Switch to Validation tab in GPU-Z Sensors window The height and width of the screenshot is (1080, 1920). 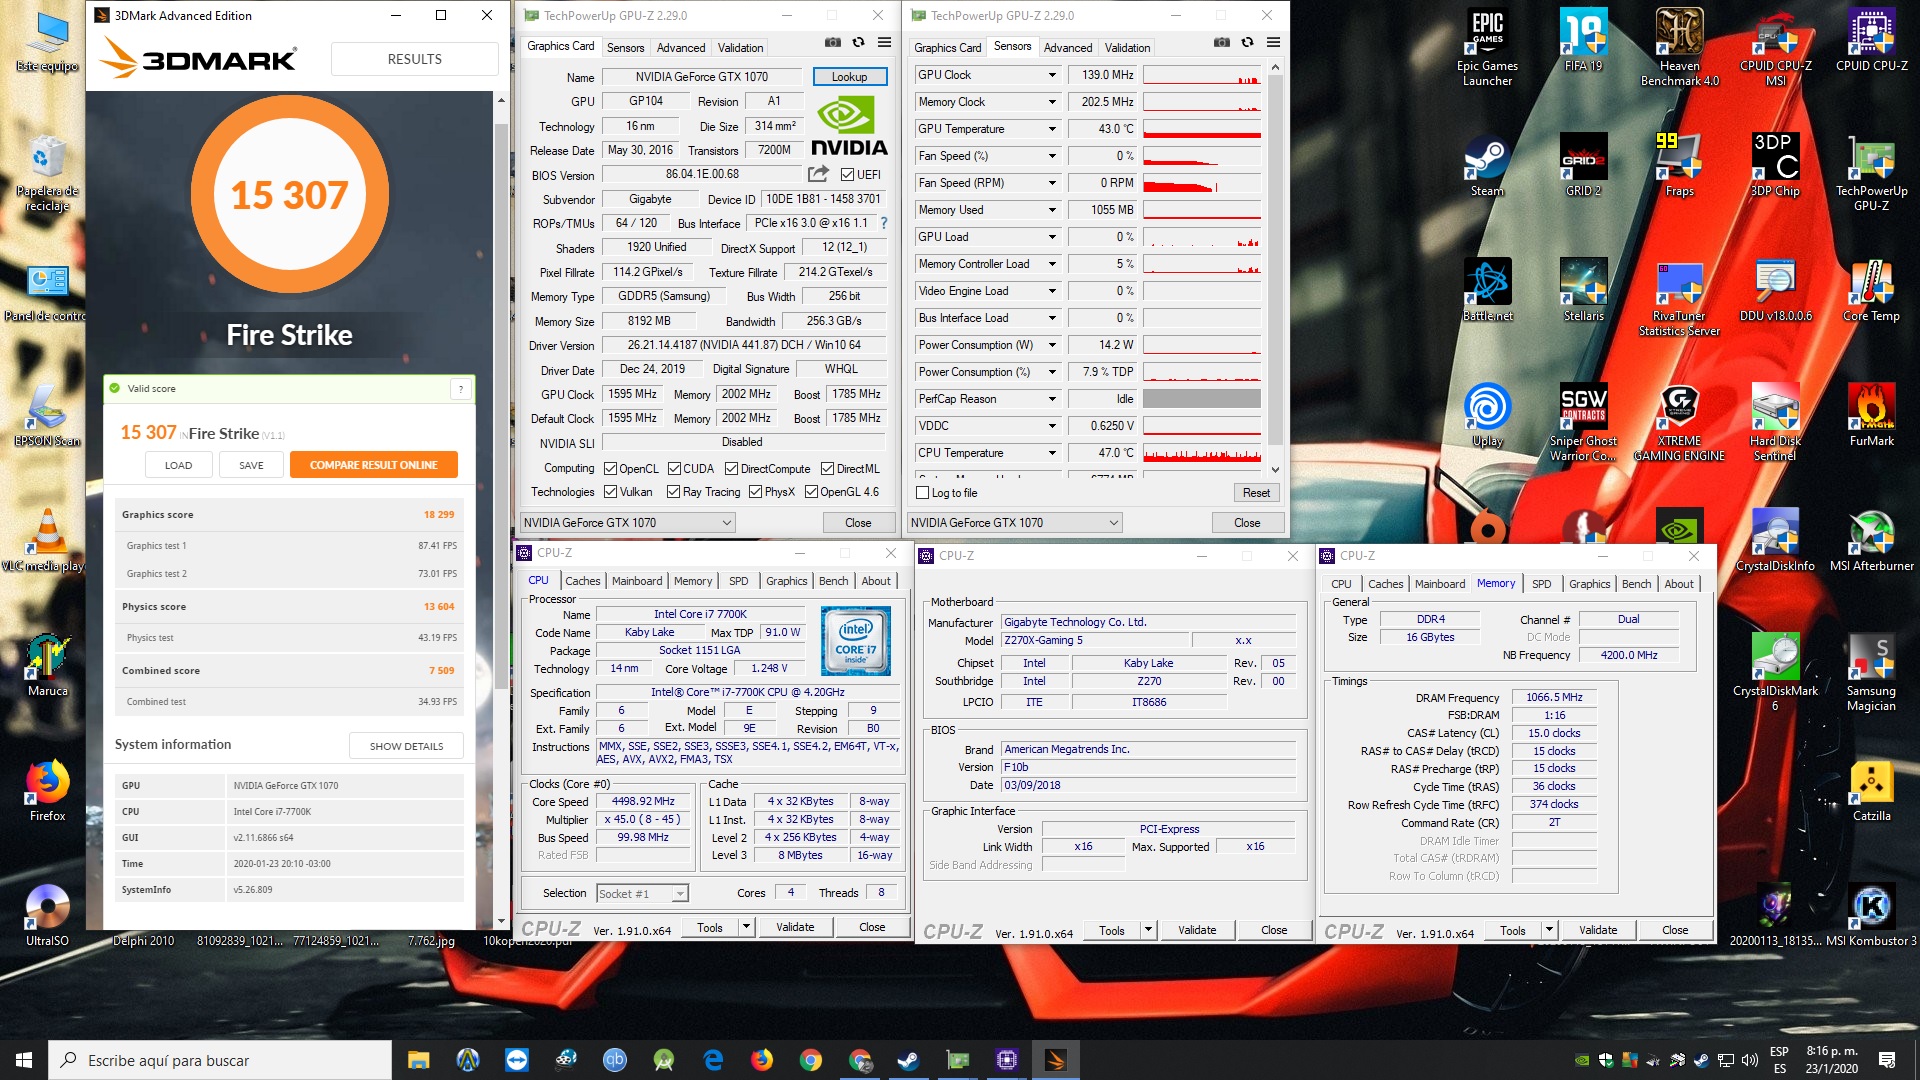[x=1127, y=48]
